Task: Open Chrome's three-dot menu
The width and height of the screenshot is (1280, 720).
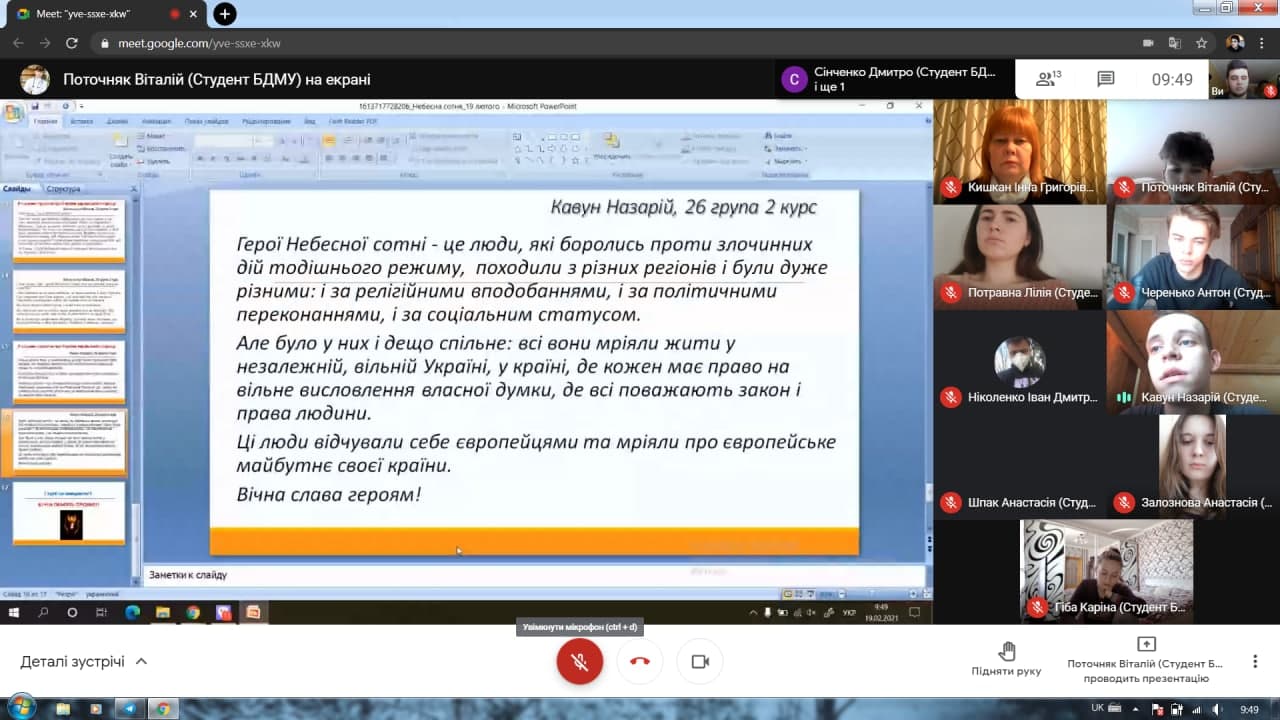Action: click(x=1264, y=43)
